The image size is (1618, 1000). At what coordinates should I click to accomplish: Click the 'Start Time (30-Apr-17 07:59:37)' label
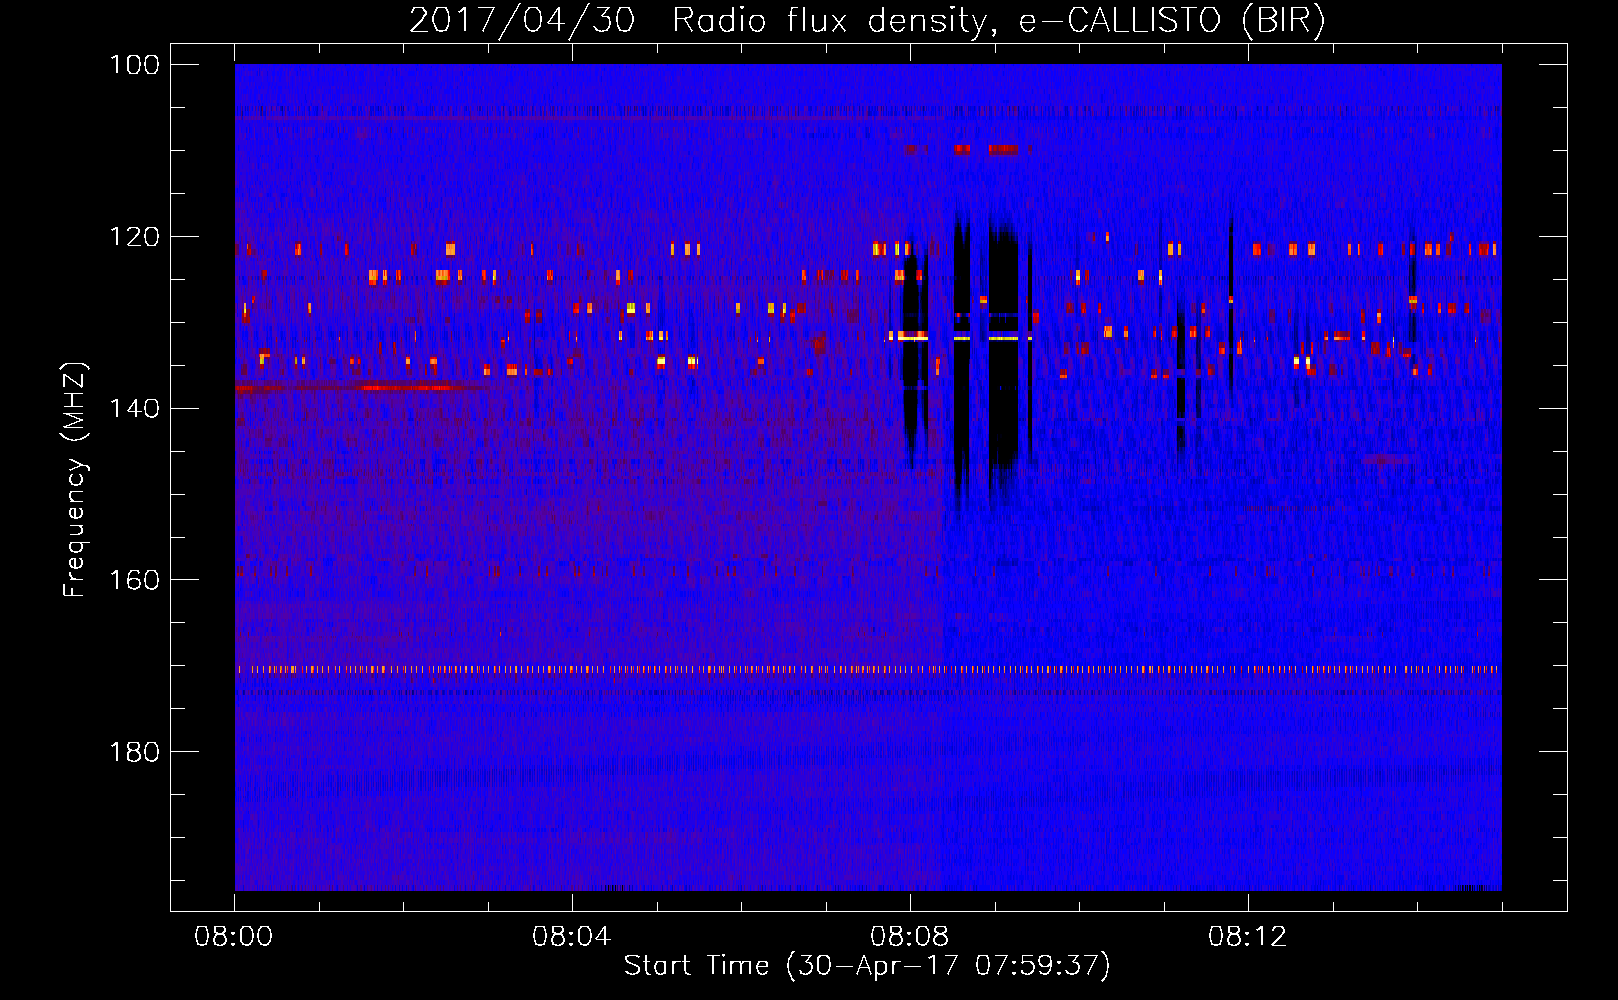click(x=867, y=966)
